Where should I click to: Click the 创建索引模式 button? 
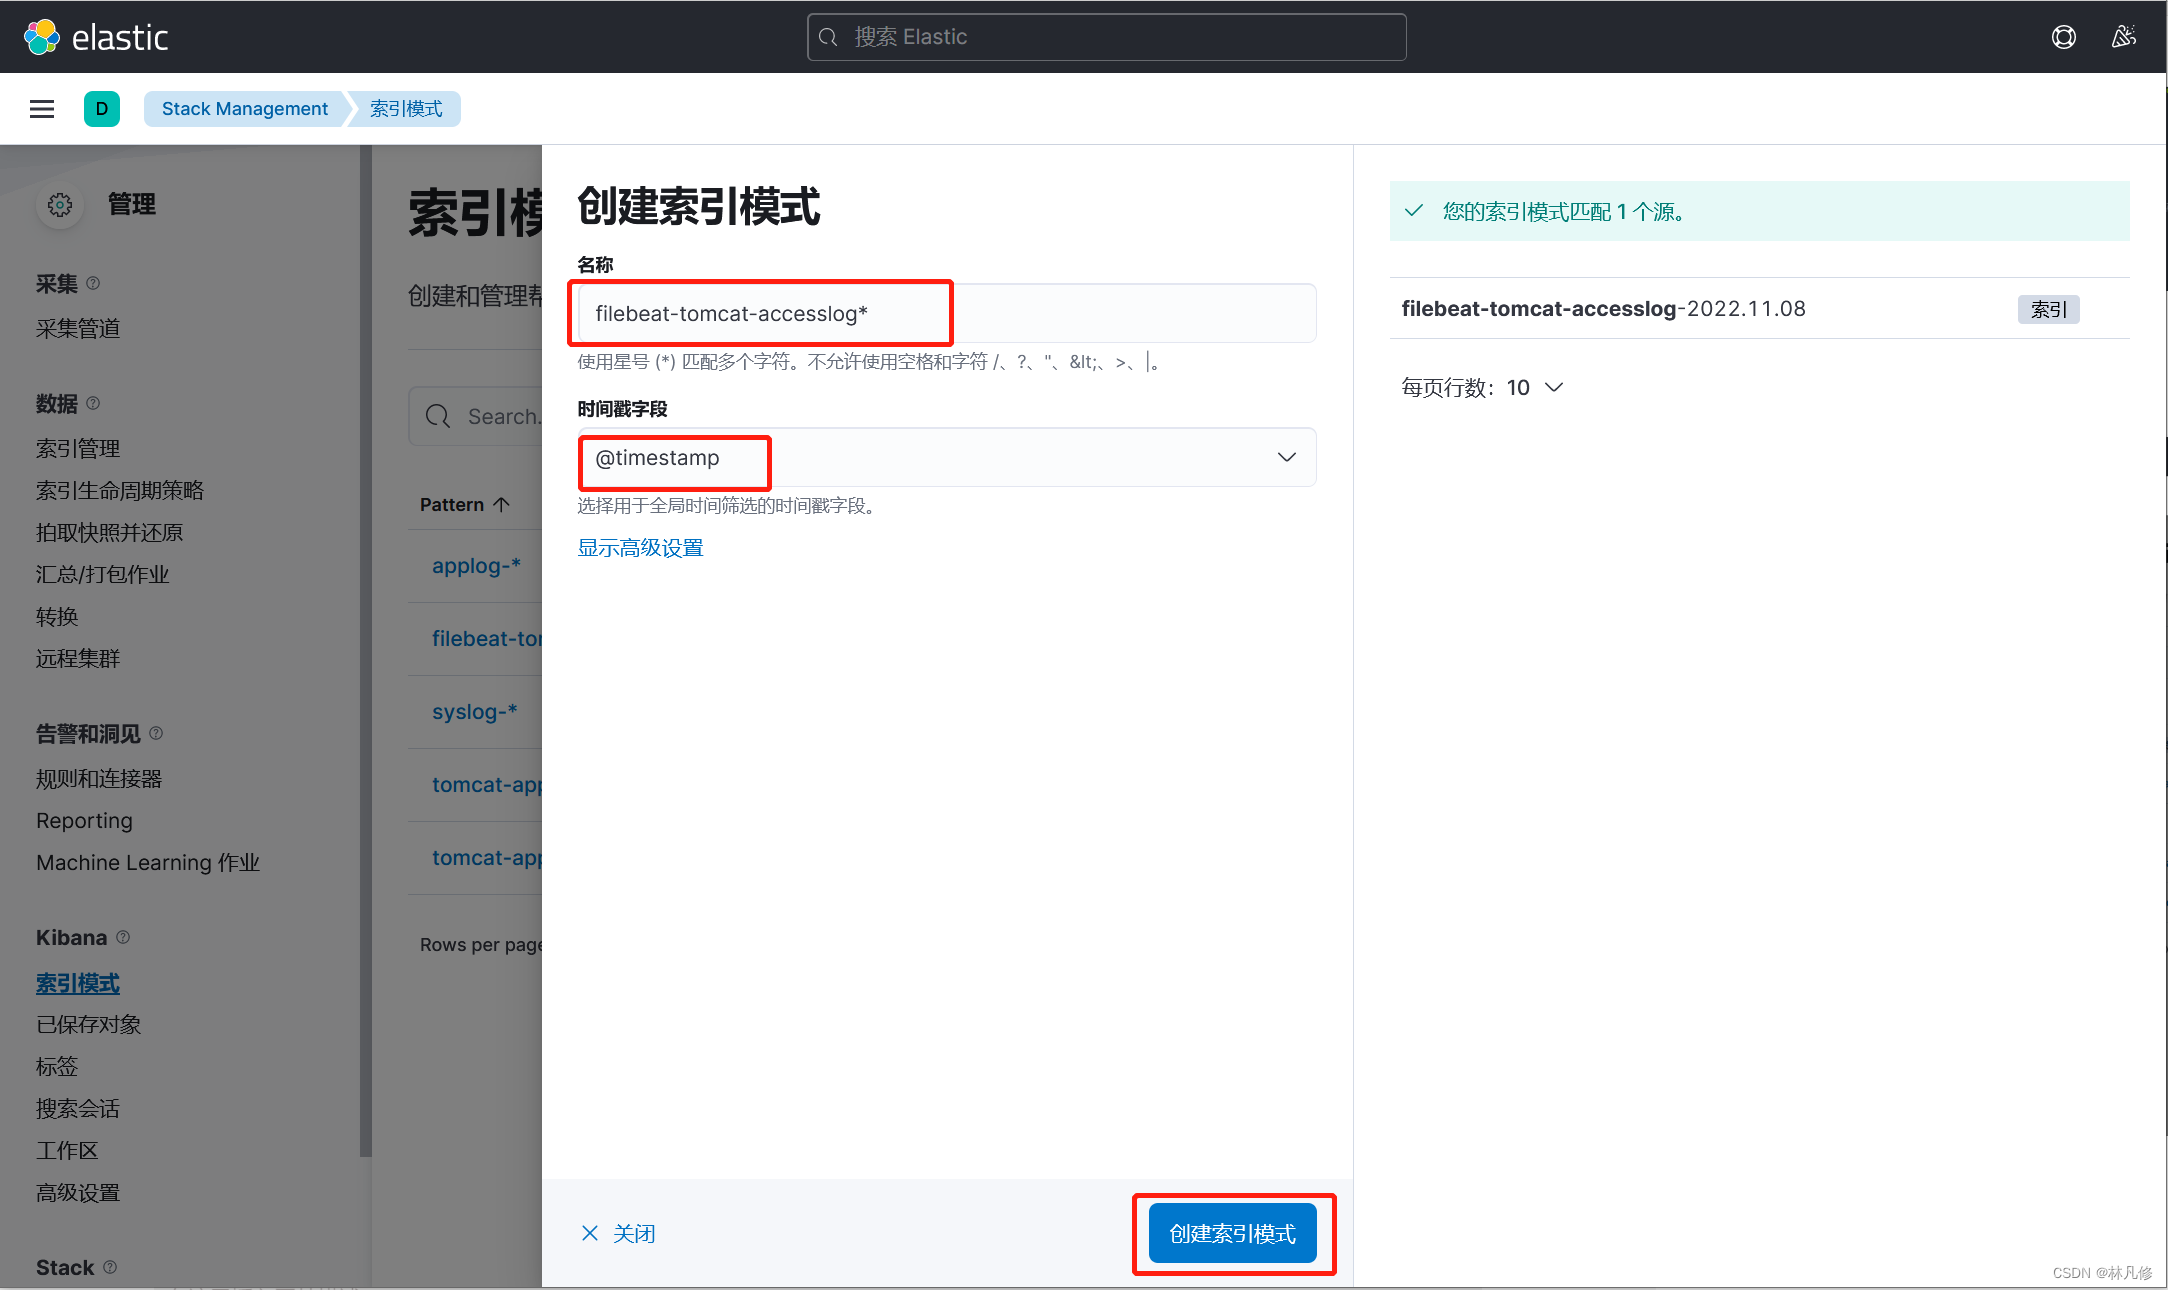tap(1232, 1233)
